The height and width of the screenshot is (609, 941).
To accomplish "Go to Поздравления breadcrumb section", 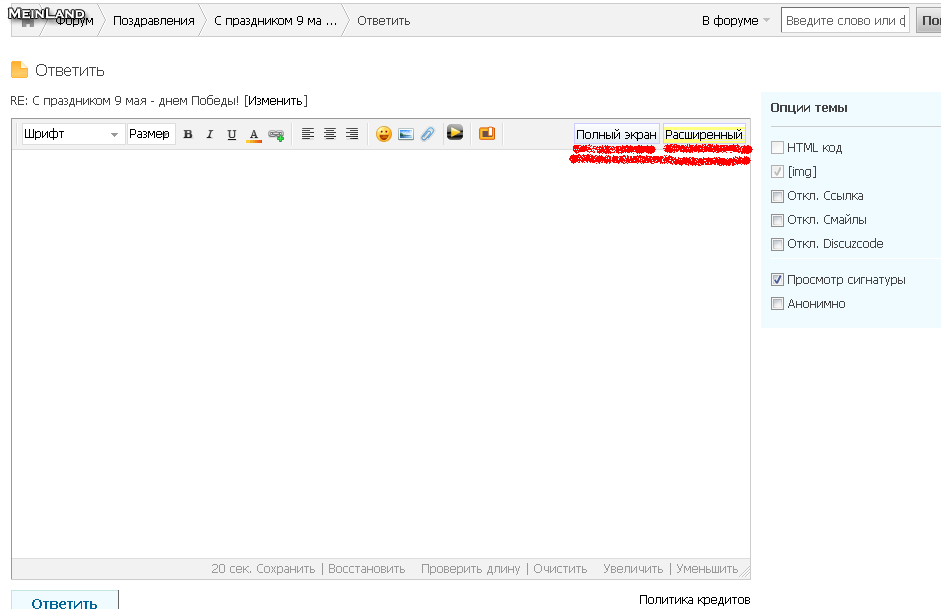I will 153,21.
